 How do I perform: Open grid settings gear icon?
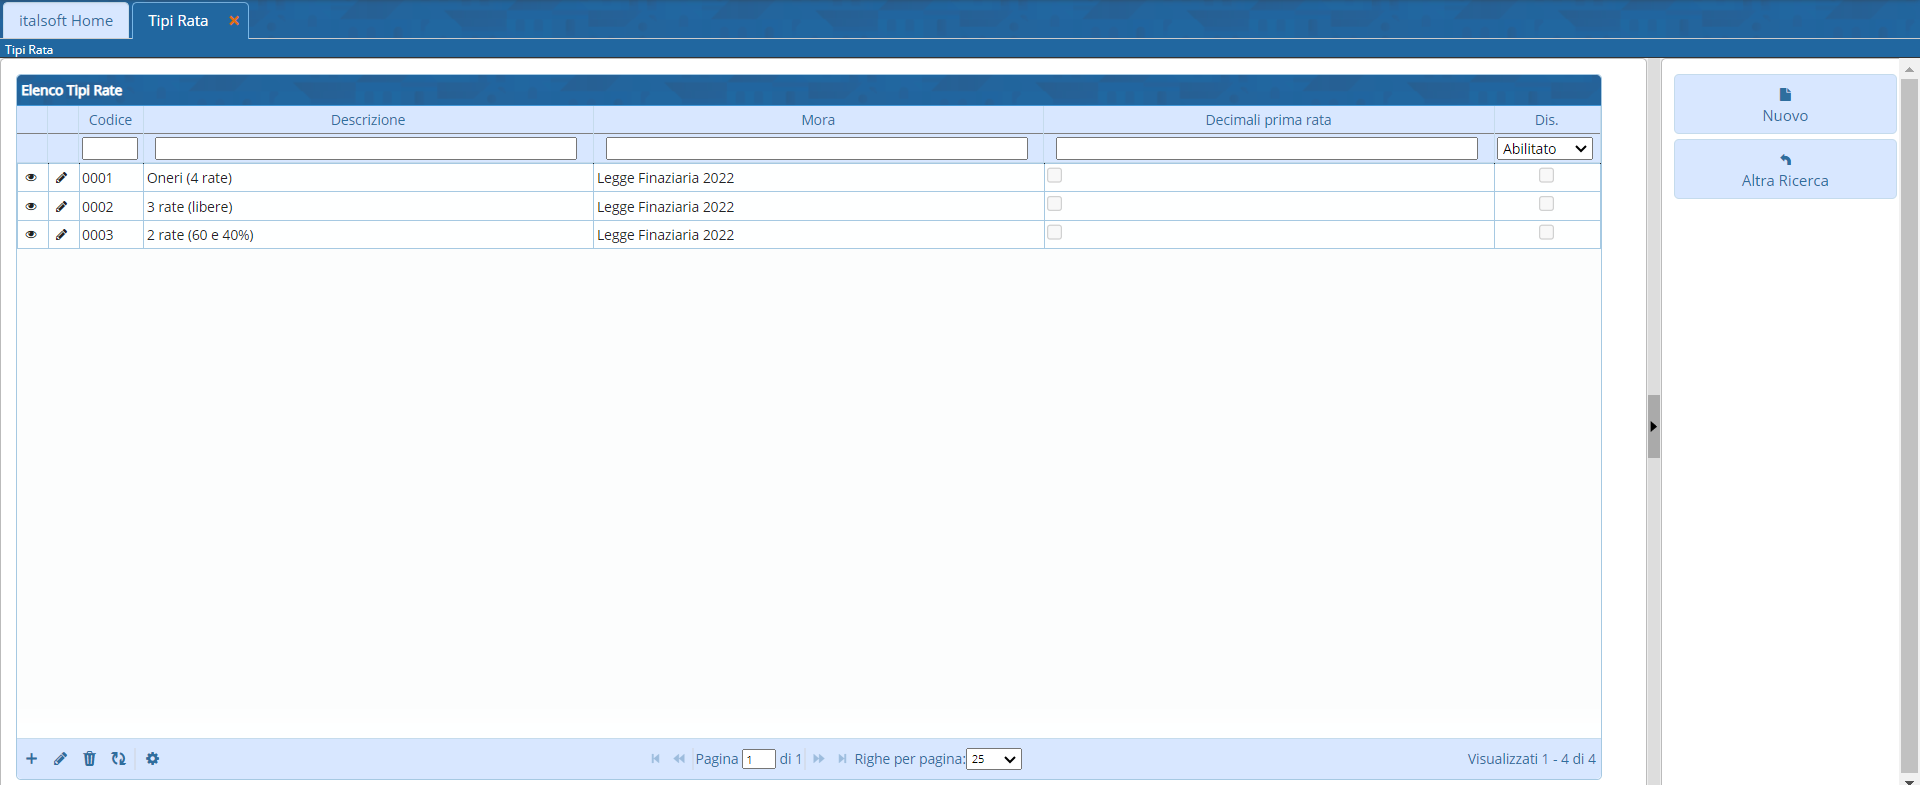[x=152, y=759]
